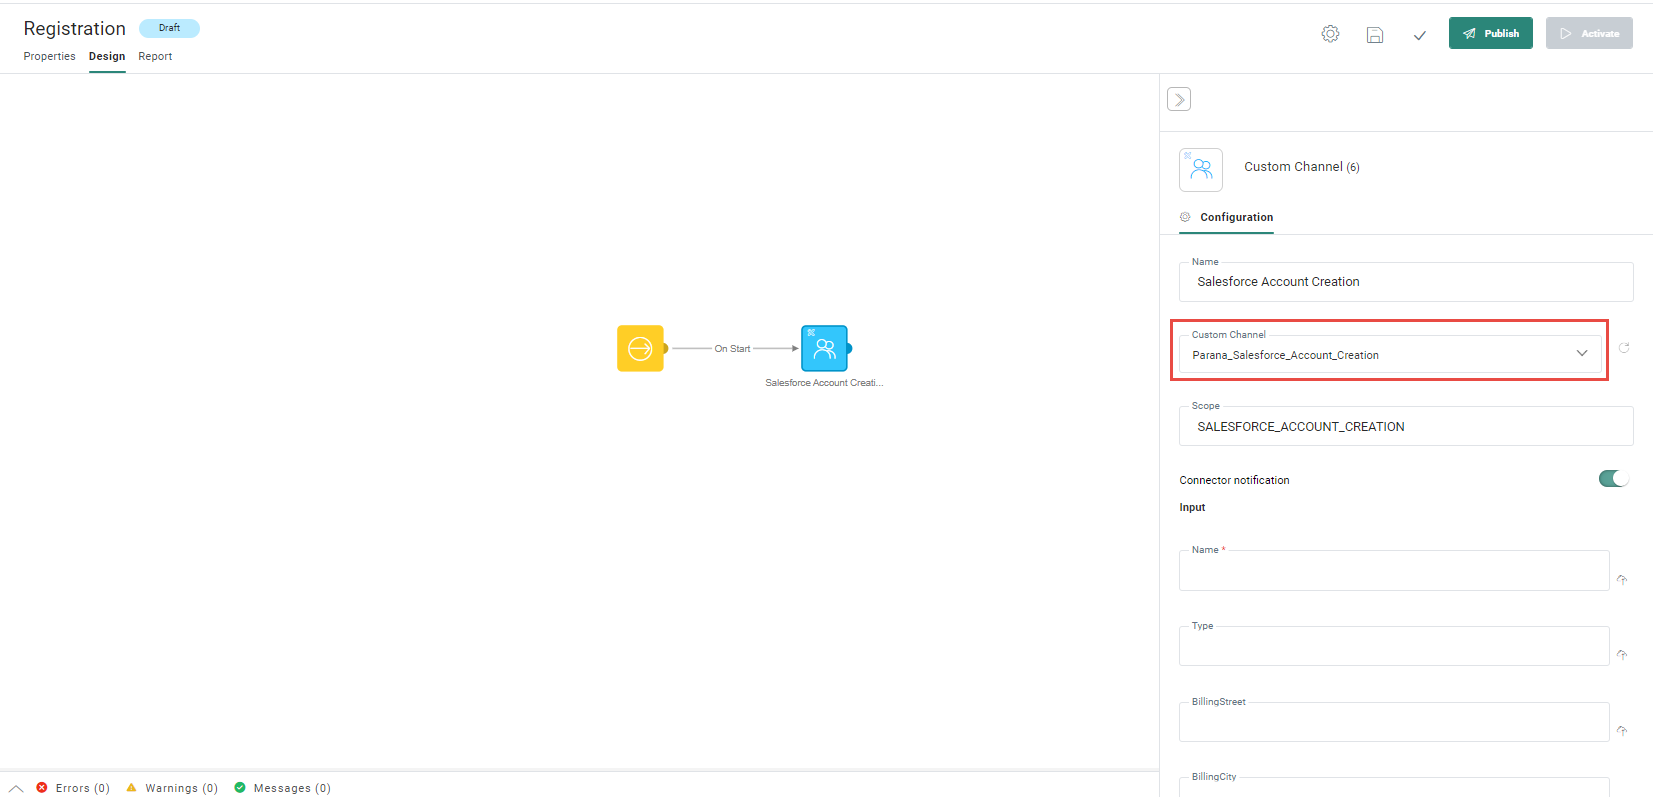Toggle the Connector notification switch
1653x797 pixels.
tap(1613, 479)
